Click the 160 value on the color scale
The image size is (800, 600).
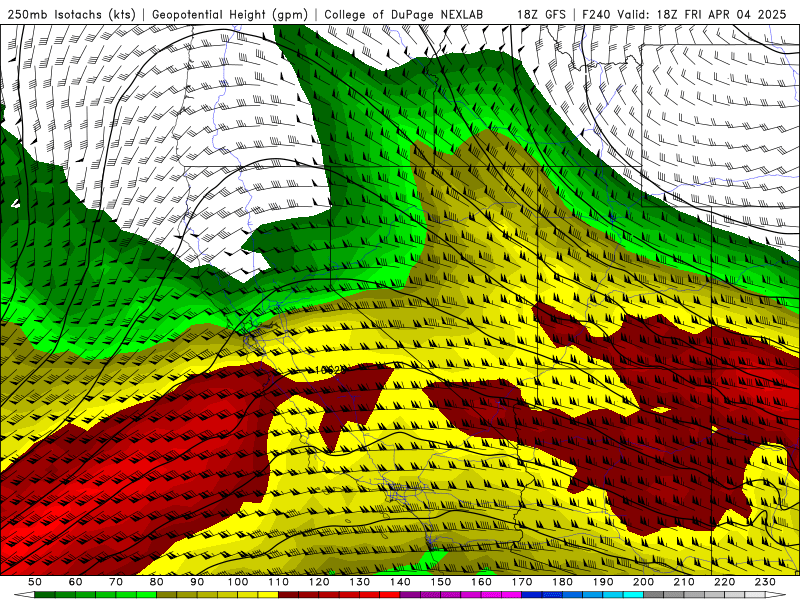(x=481, y=582)
